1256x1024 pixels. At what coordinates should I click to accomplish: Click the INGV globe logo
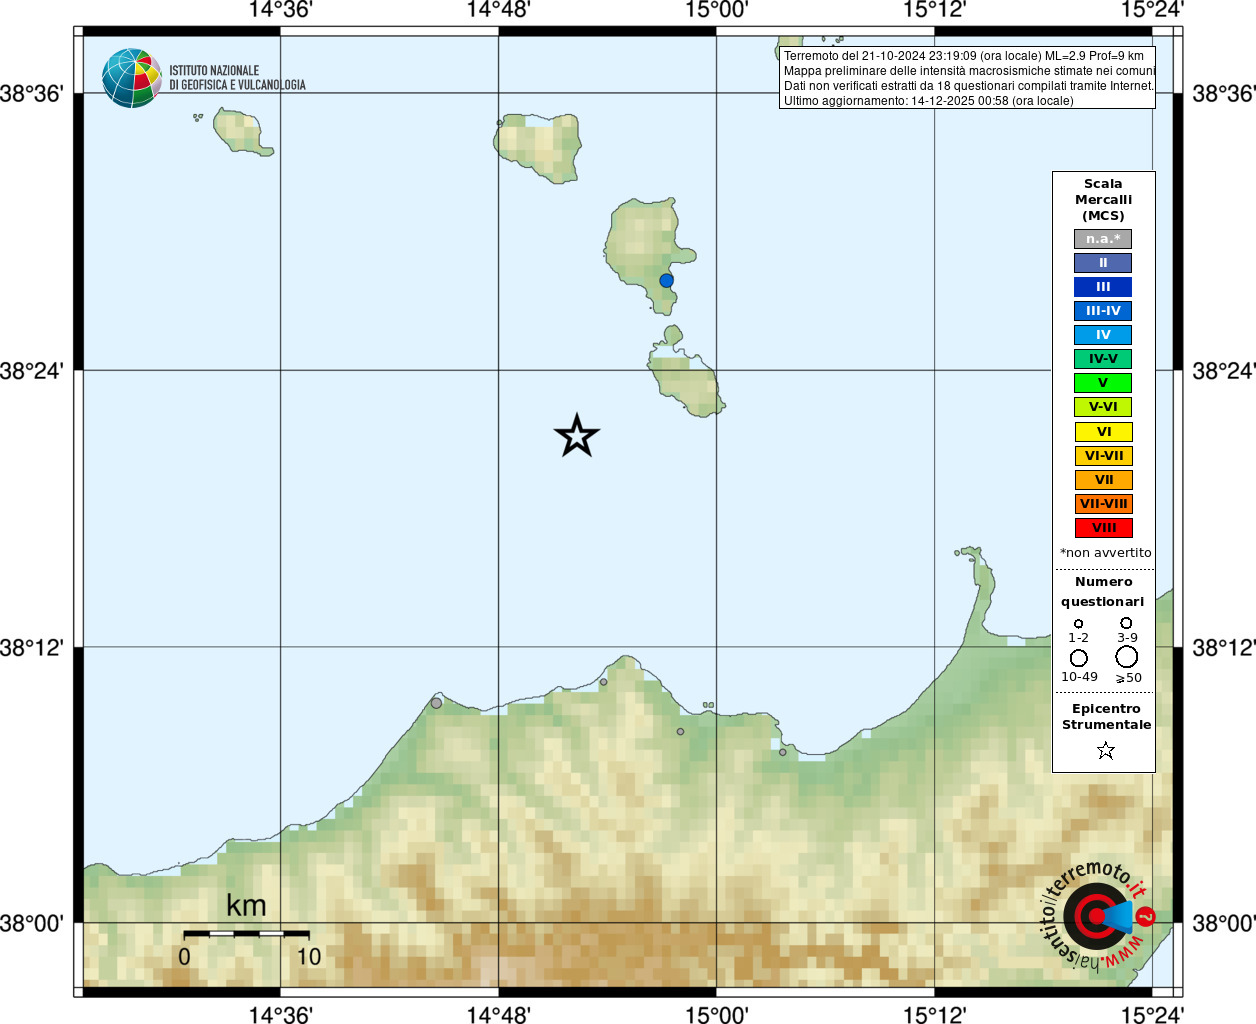point(132,78)
